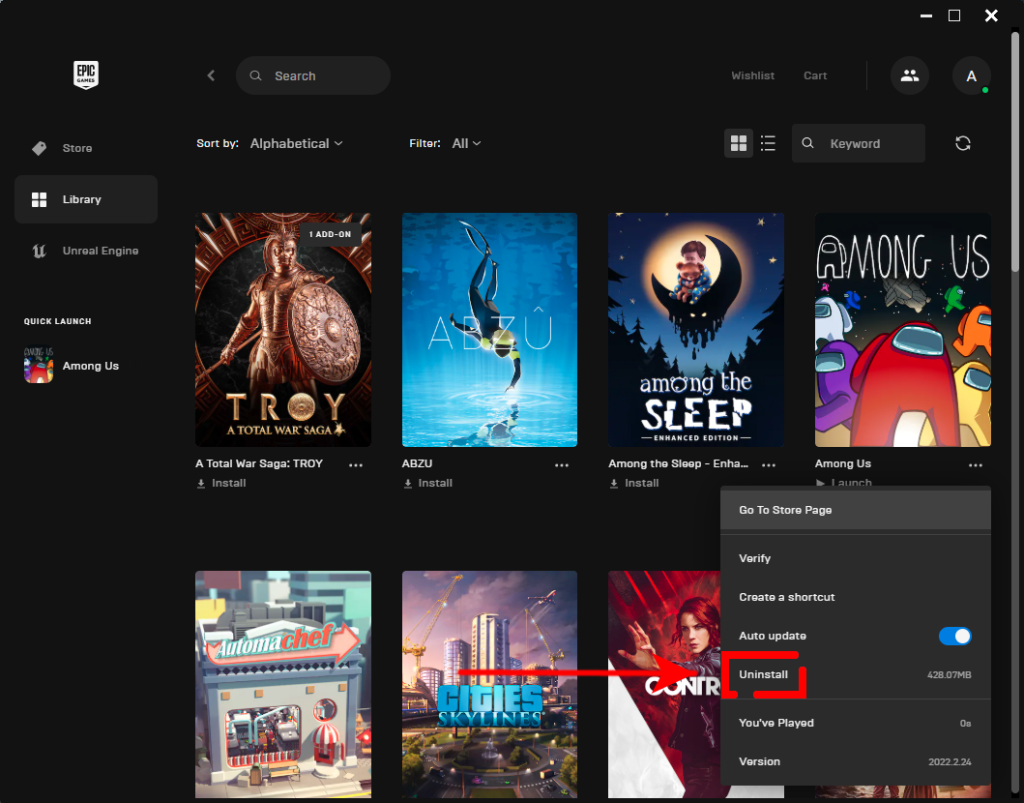Open the account avatar A menu
Image resolution: width=1024 pixels, height=803 pixels.
tap(971, 76)
